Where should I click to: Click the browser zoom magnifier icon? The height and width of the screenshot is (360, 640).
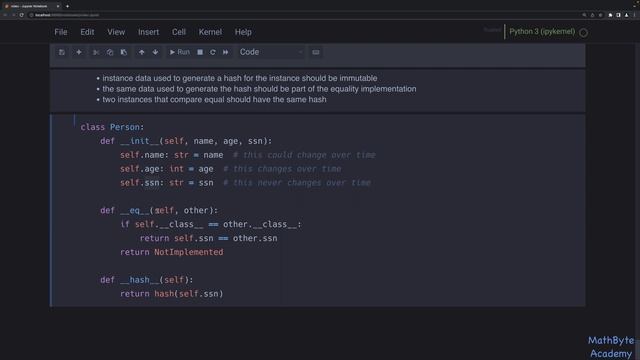(x=584, y=15)
